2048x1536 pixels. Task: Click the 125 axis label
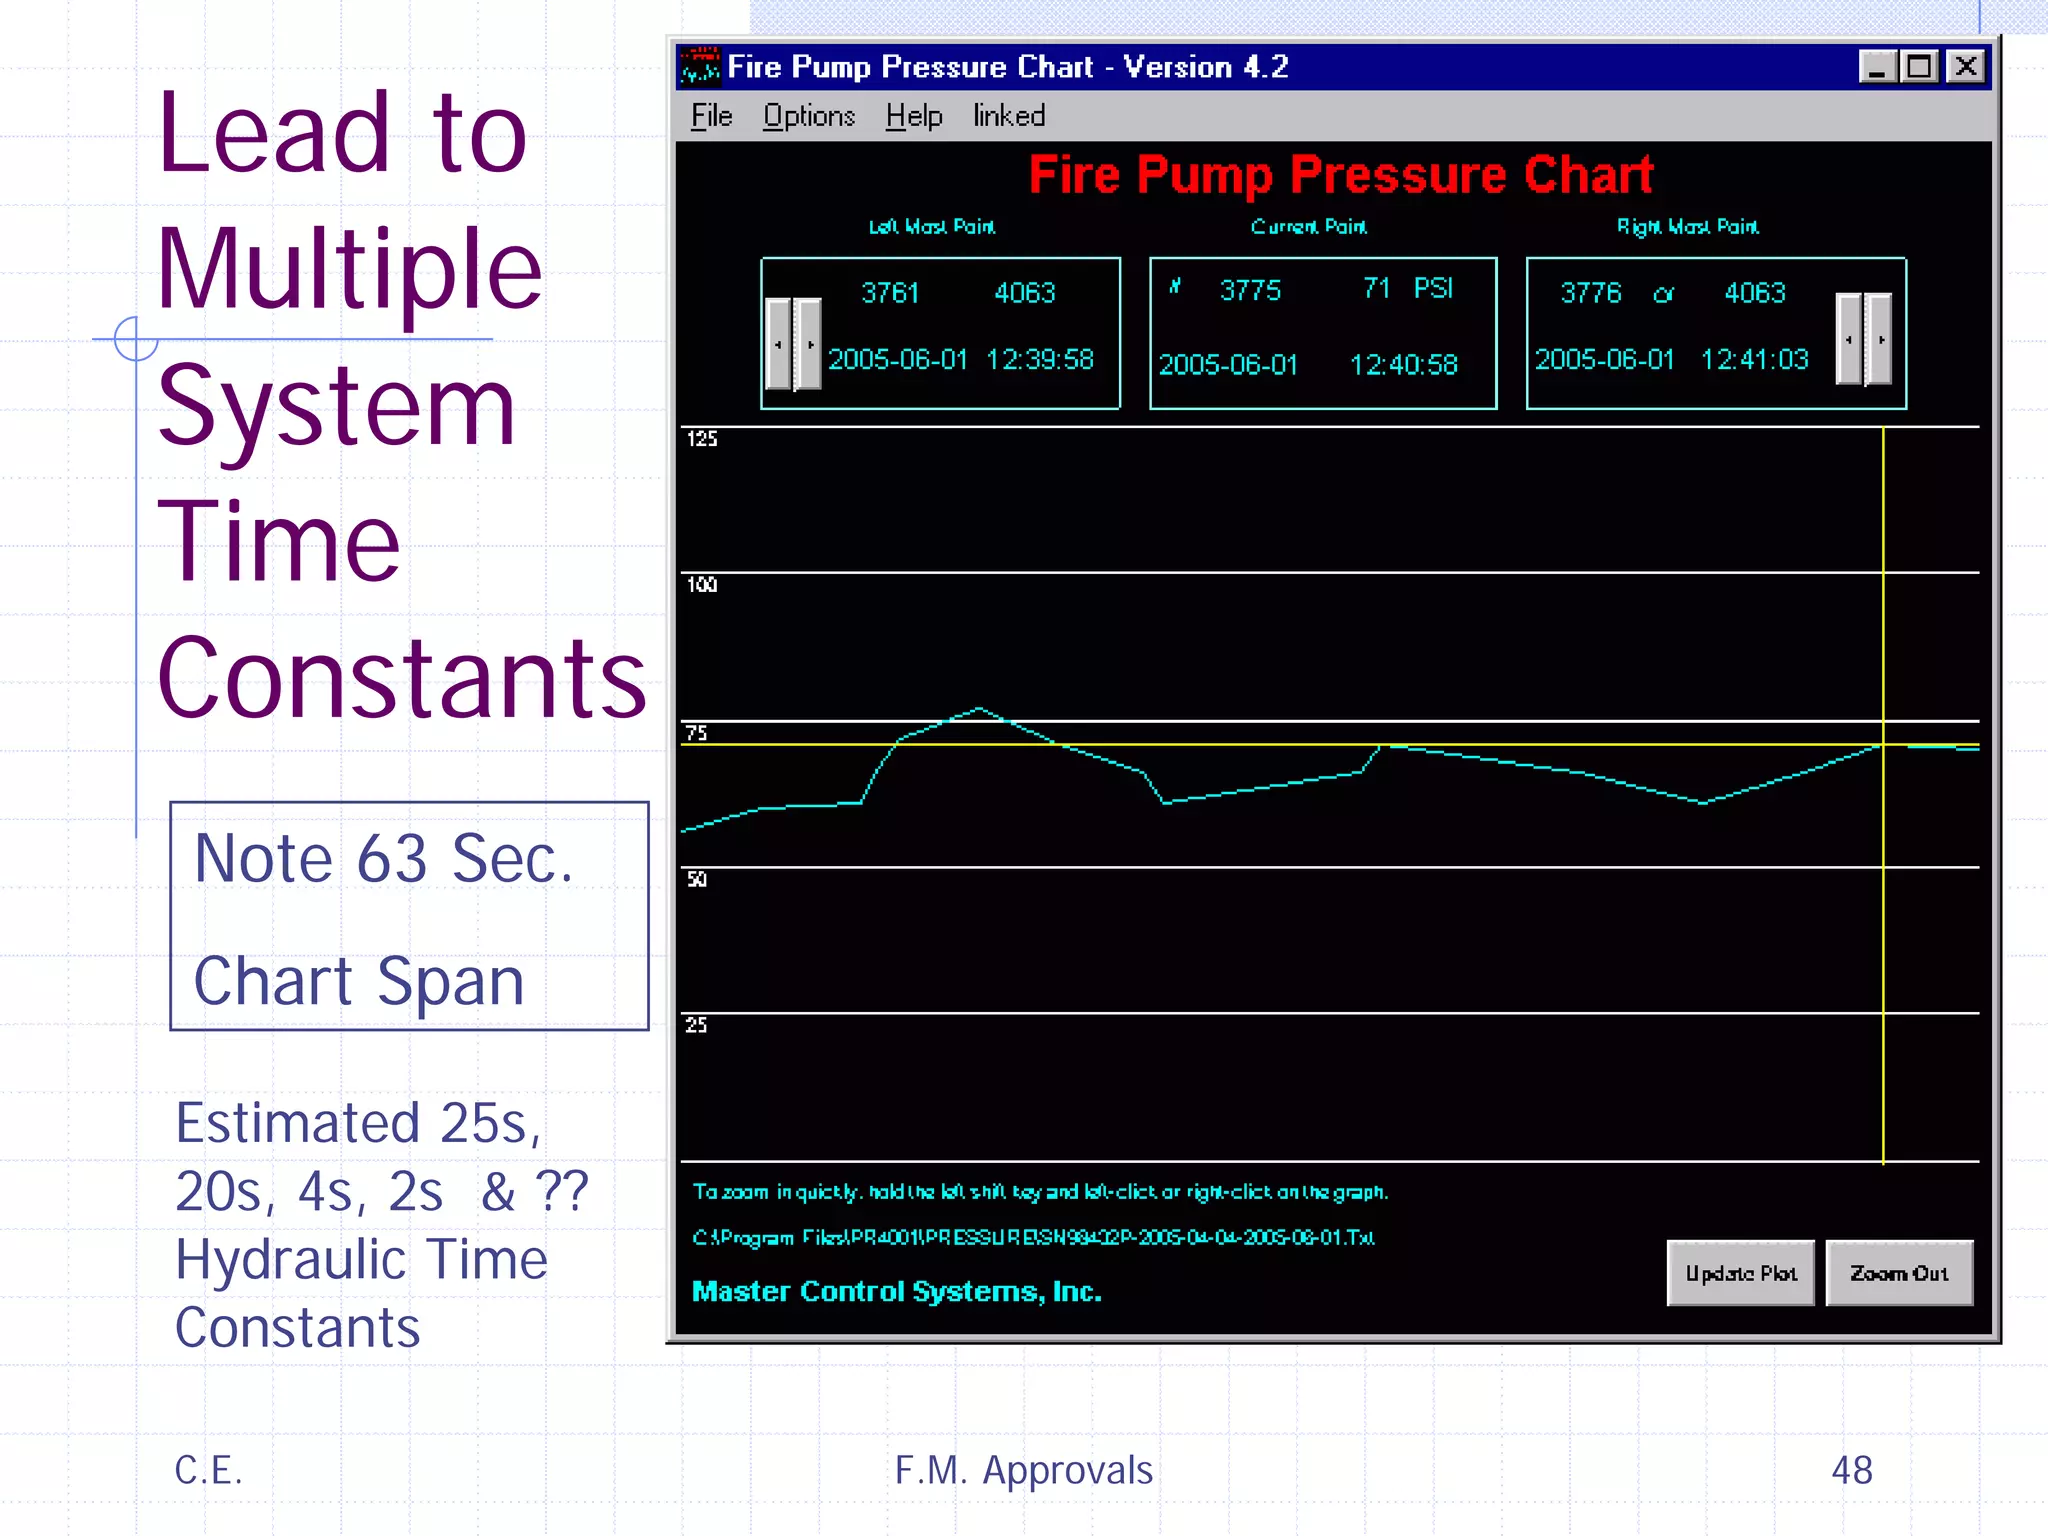point(702,439)
